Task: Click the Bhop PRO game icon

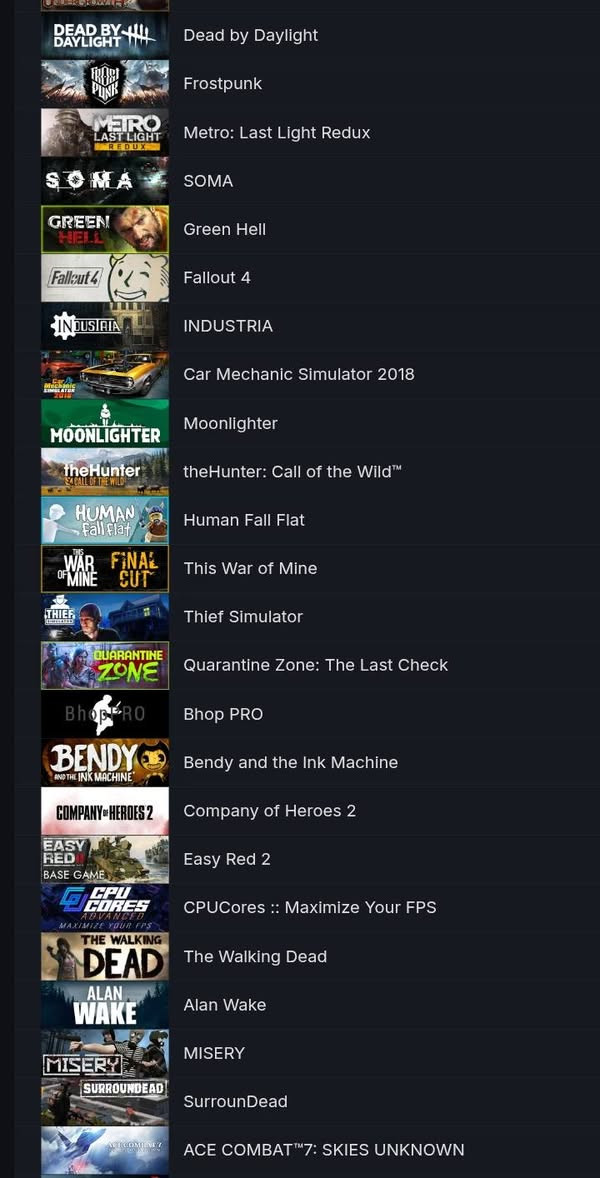Action: pos(104,714)
